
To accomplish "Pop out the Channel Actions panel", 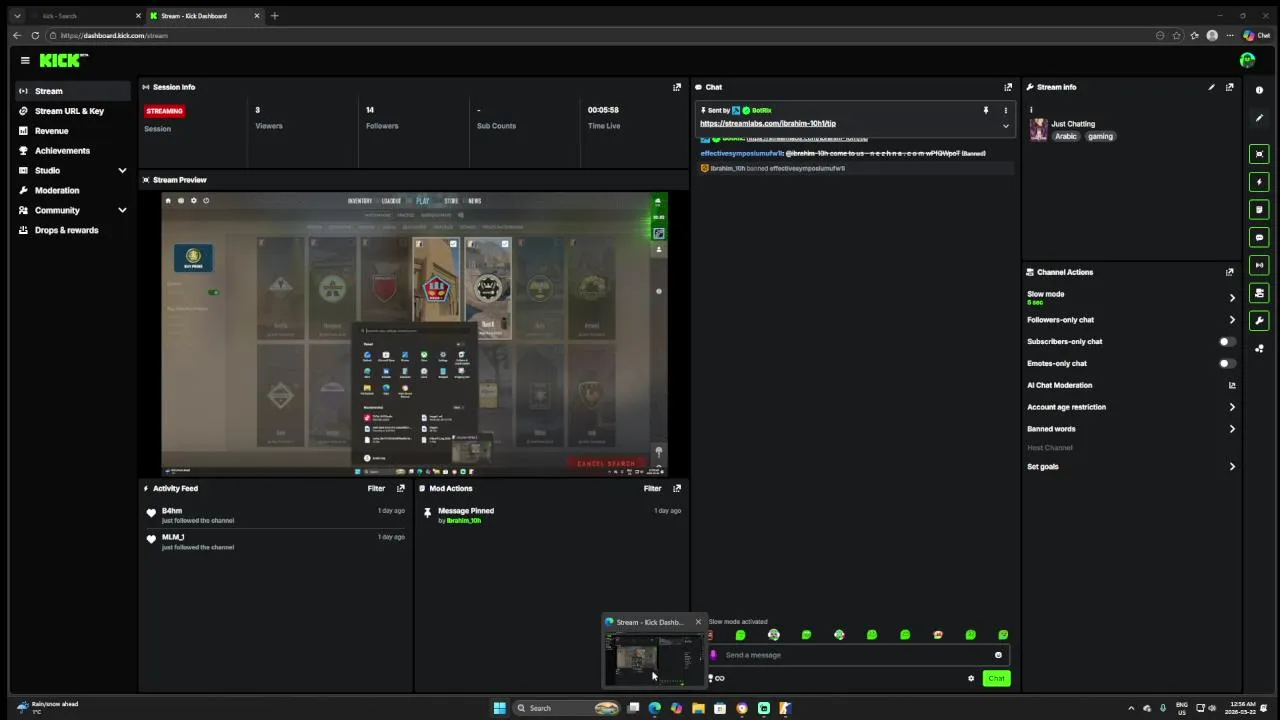I will click(1229, 272).
